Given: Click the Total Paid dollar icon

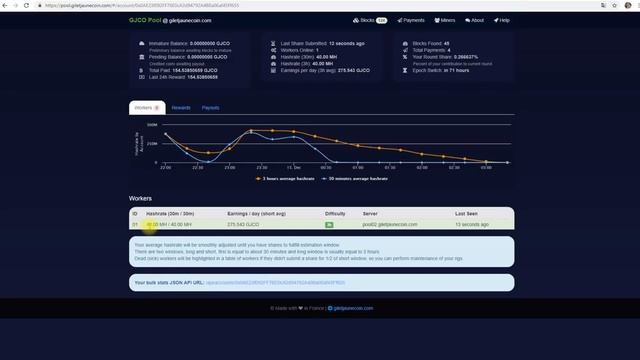Looking at the screenshot, I should (x=141, y=70).
